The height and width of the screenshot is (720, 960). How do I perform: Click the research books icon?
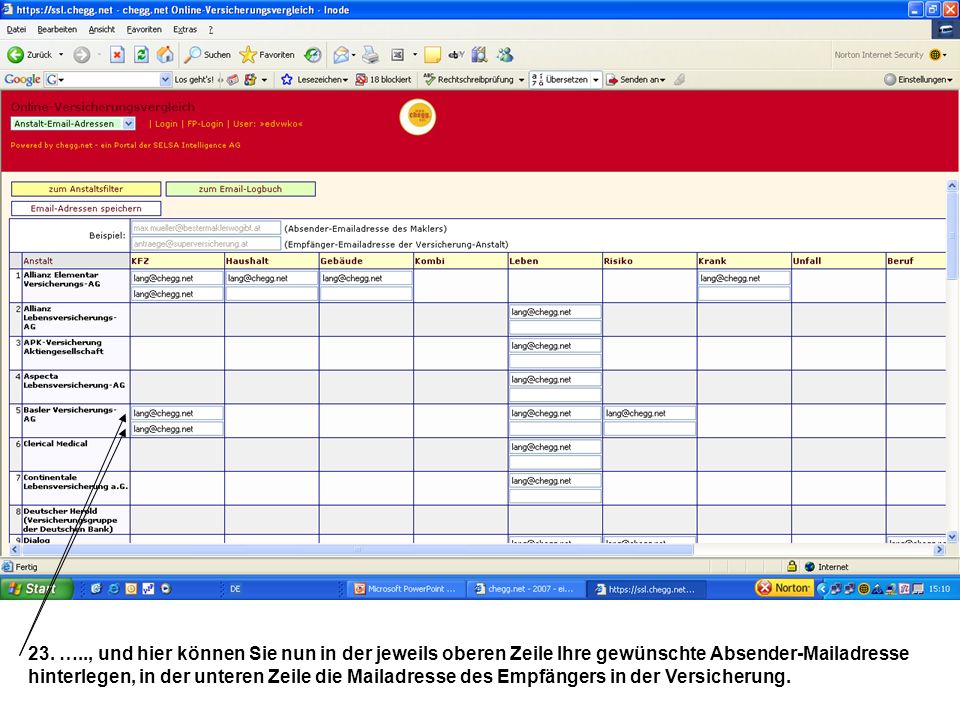(479, 55)
